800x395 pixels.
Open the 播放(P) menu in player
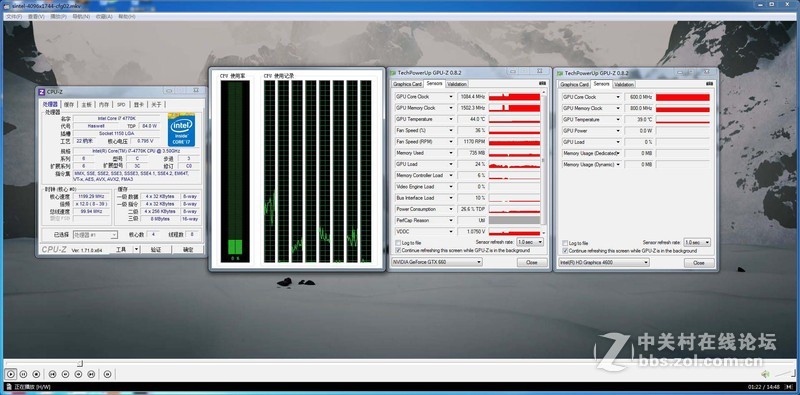(x=59, y=16)
